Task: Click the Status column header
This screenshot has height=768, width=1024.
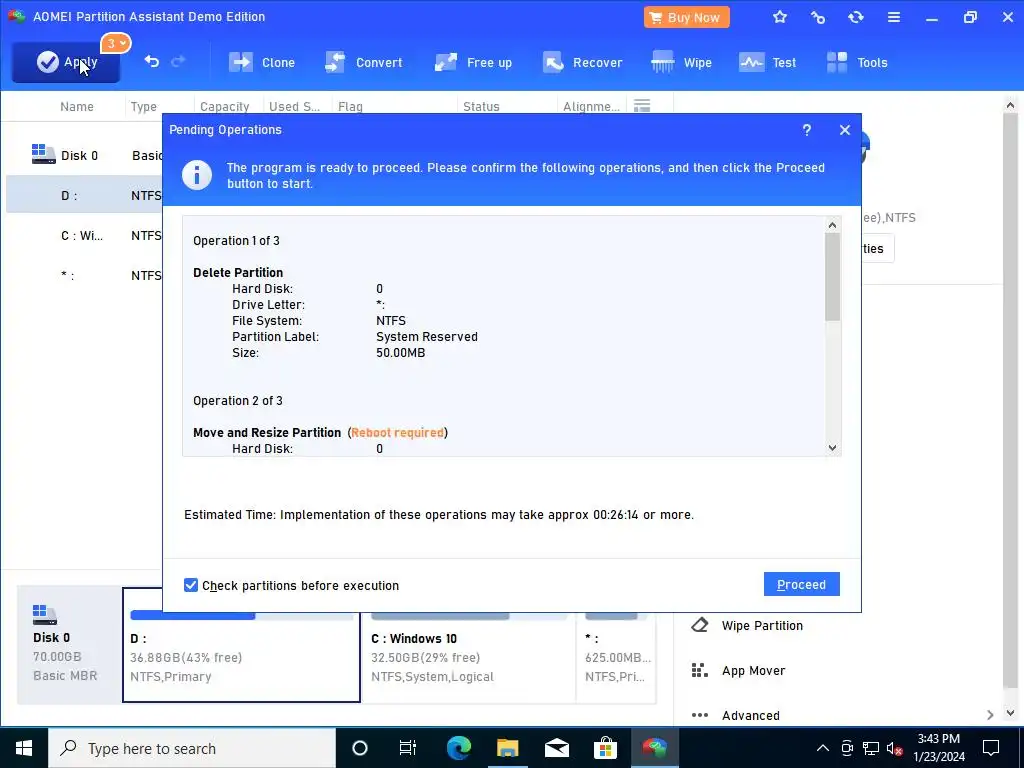Action: [481, 106]
